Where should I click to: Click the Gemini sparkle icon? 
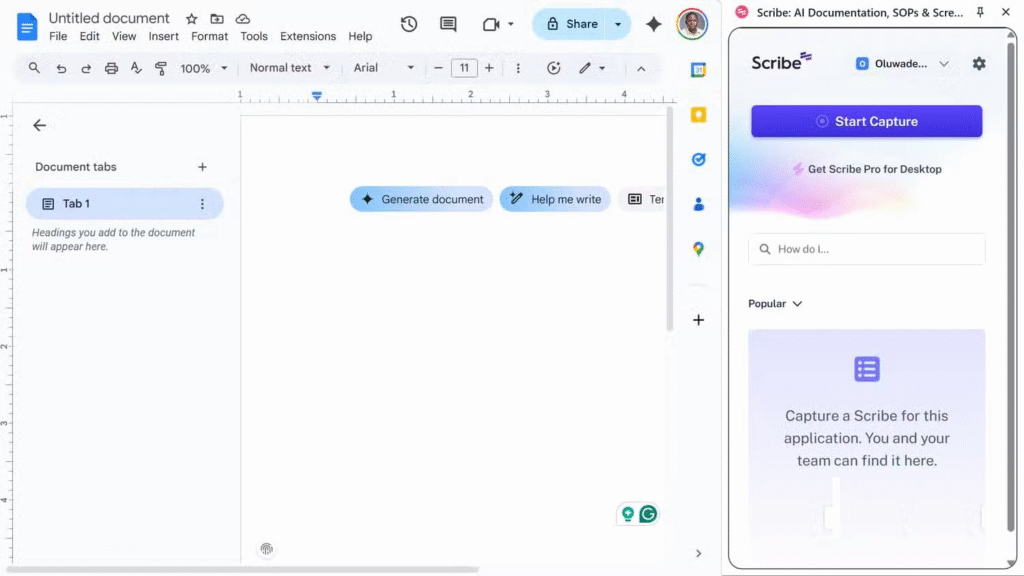(653, 24)
